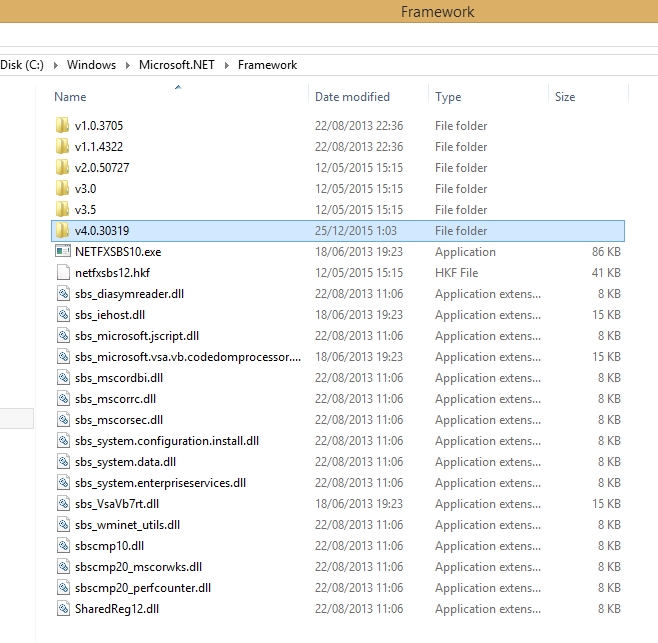Select the file name sbs_diasymreader.dll
The height and width of the screenshot is (643, 658).
point(129,294)
